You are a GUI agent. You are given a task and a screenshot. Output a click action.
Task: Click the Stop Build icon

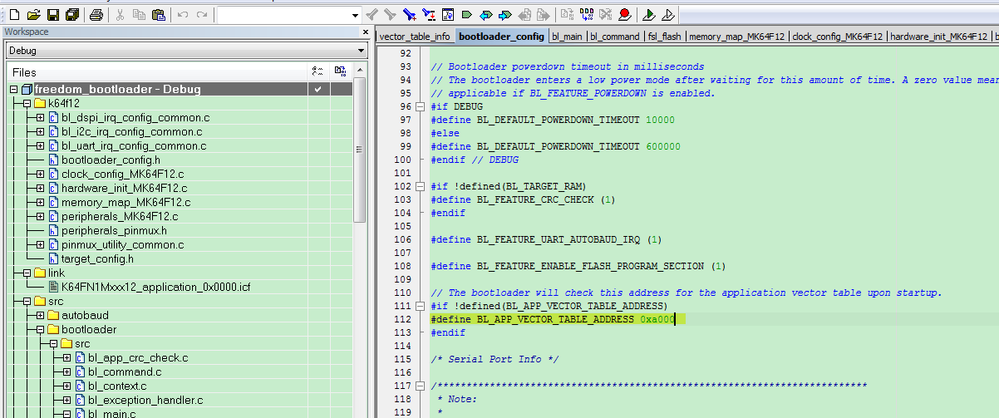click(x=605, y=14)
